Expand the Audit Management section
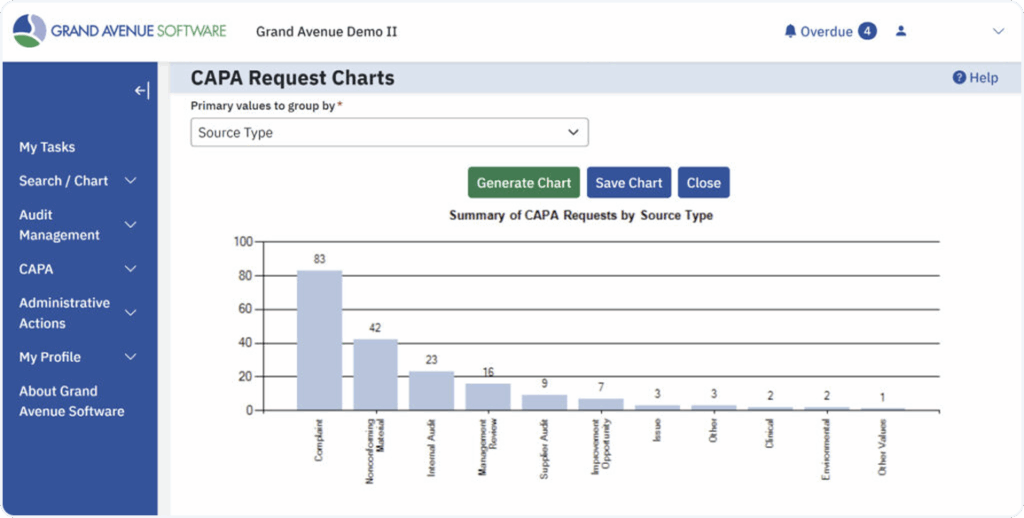Screen dimensions: 1024x518 pos(130,225)
